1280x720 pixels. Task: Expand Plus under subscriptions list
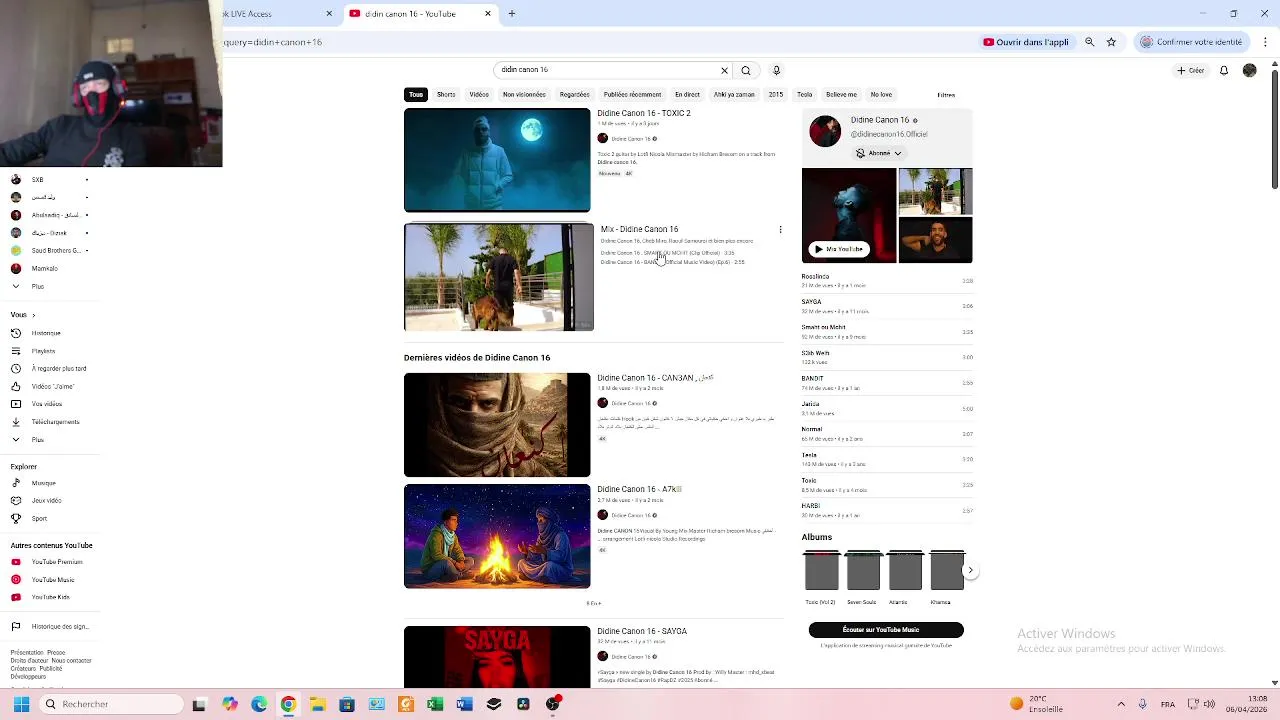click(x=37, y=286)
